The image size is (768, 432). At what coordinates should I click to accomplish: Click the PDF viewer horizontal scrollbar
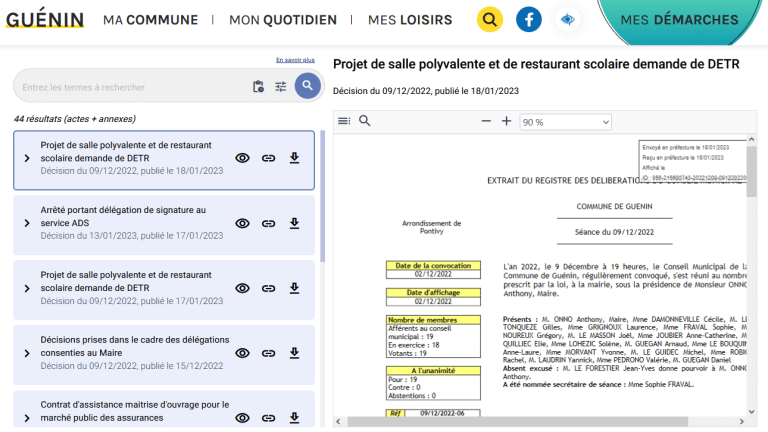[518, 422]
